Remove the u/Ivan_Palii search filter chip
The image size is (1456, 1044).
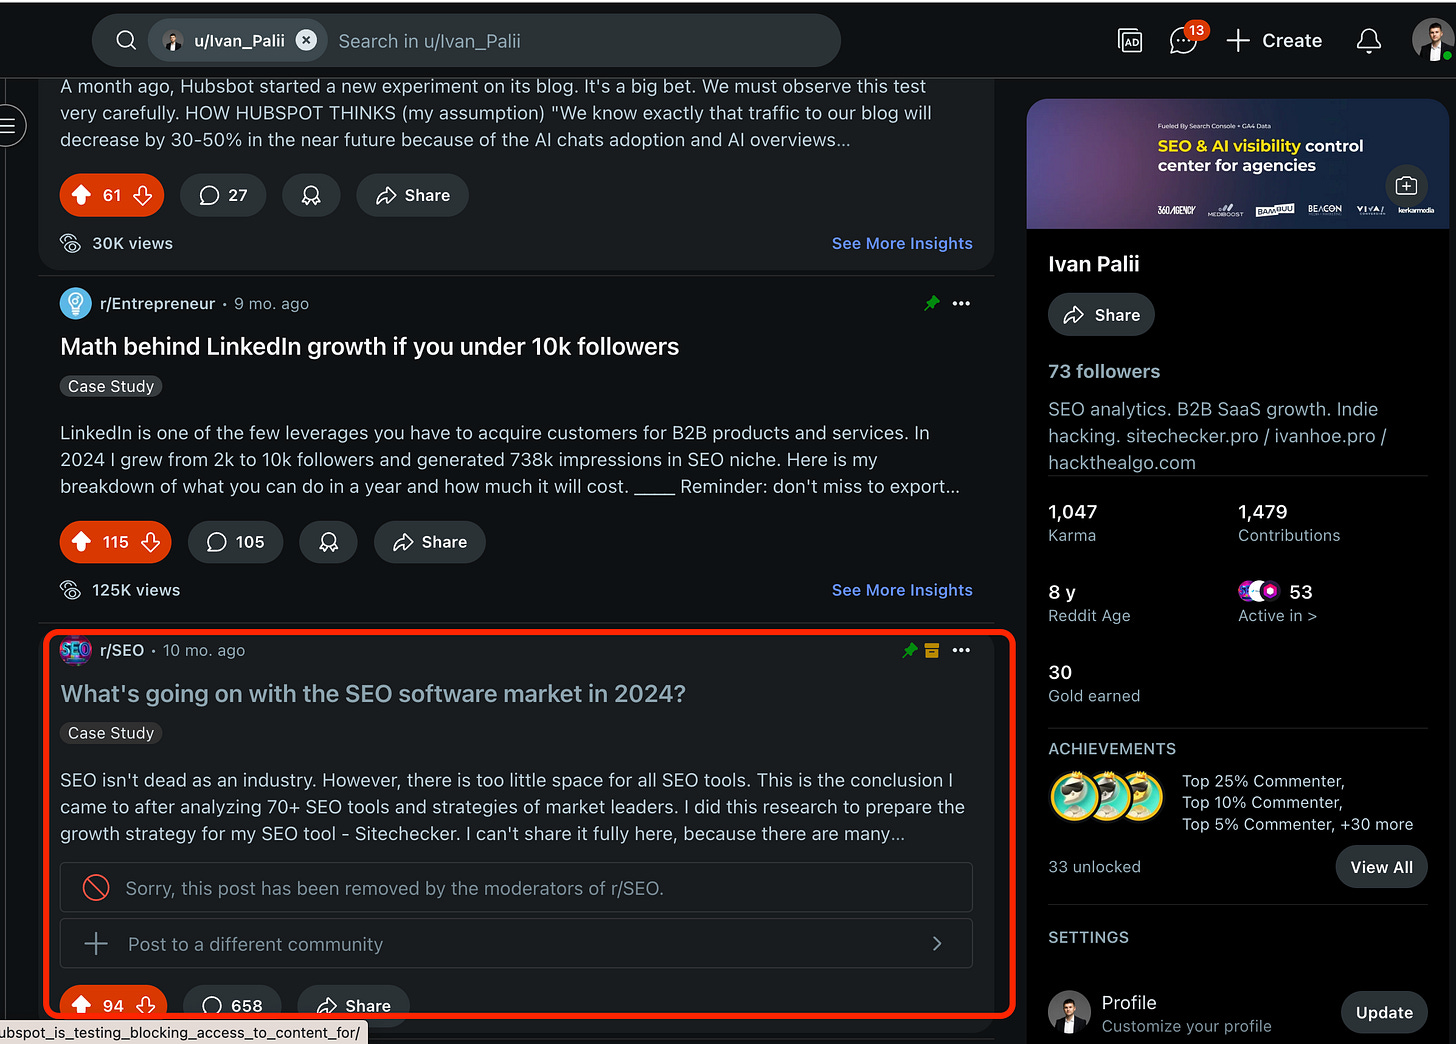tap(307, 40)
